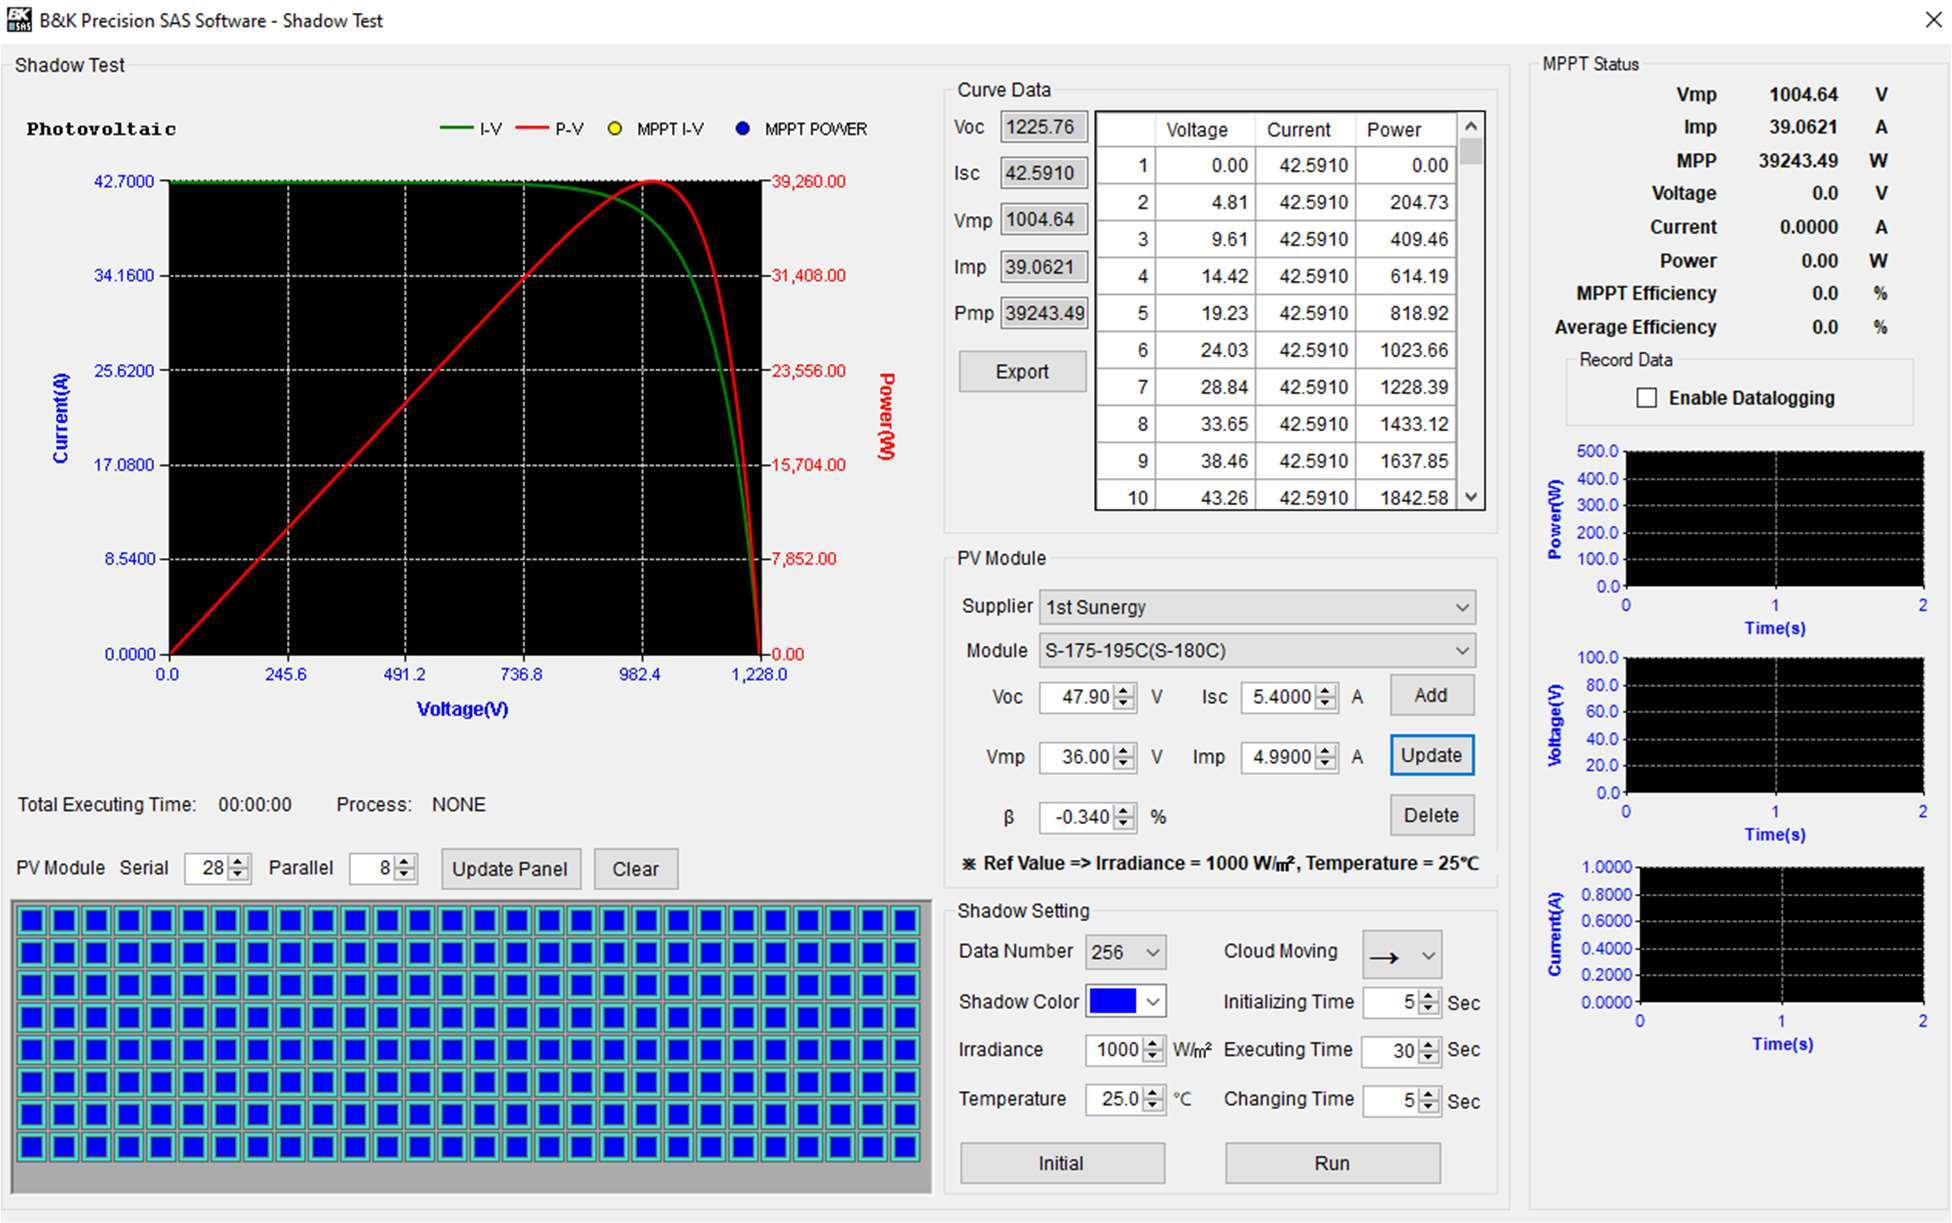Click the Run button
This screenshot has width=1952, height=1223.
[1332, 1163]
